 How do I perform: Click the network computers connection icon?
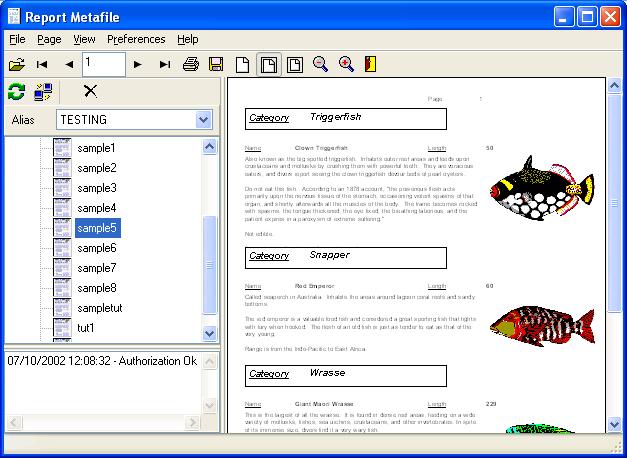point(43,92)
